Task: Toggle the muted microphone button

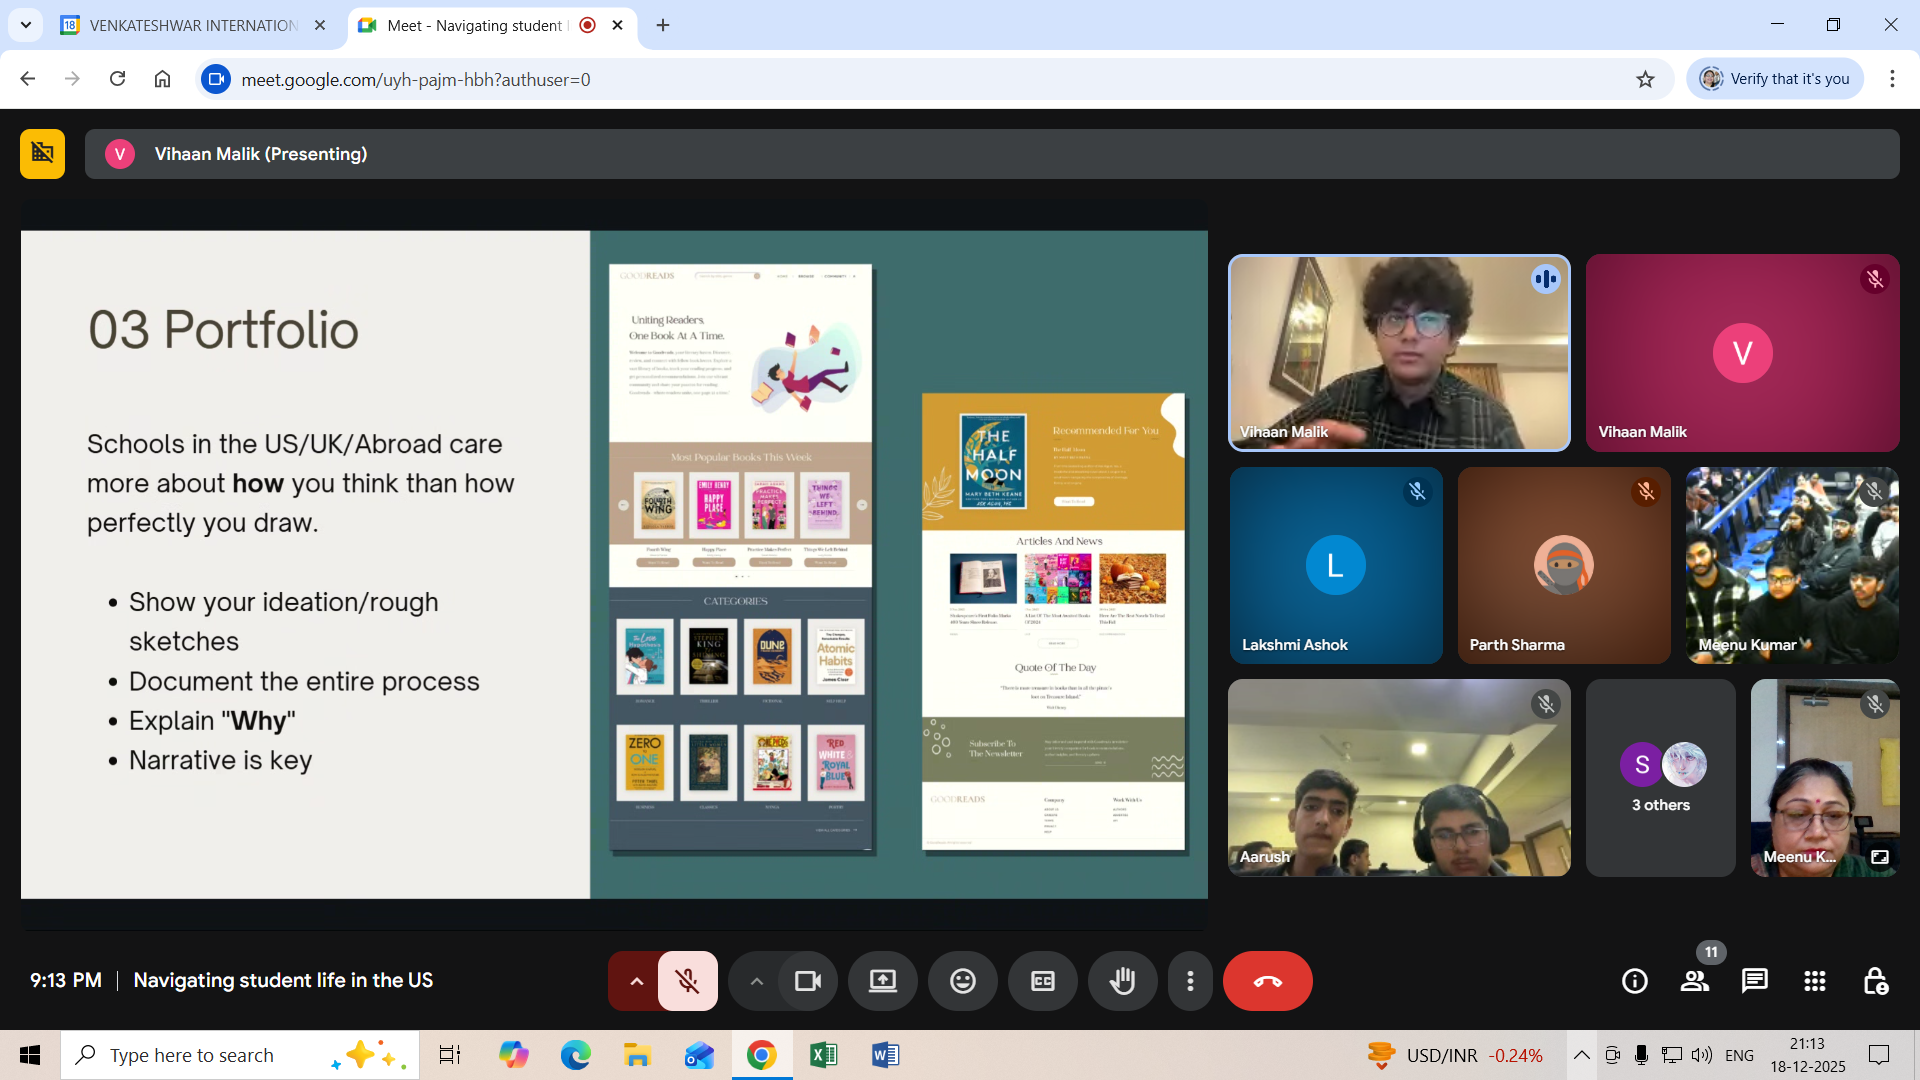Action: [687, 981]
